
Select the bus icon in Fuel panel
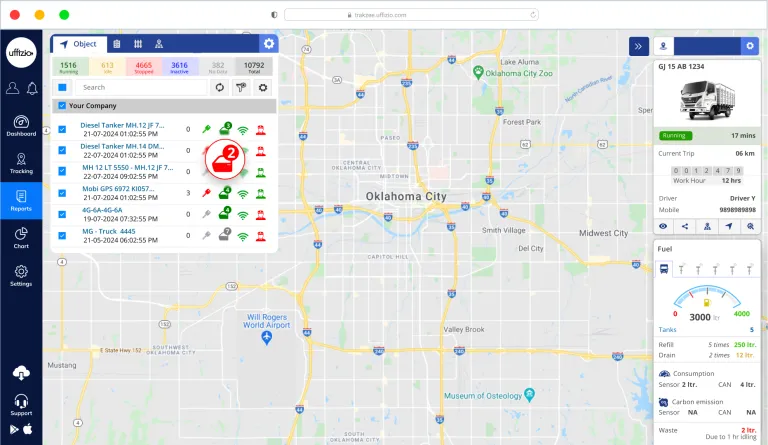click(x=665, y=269)
